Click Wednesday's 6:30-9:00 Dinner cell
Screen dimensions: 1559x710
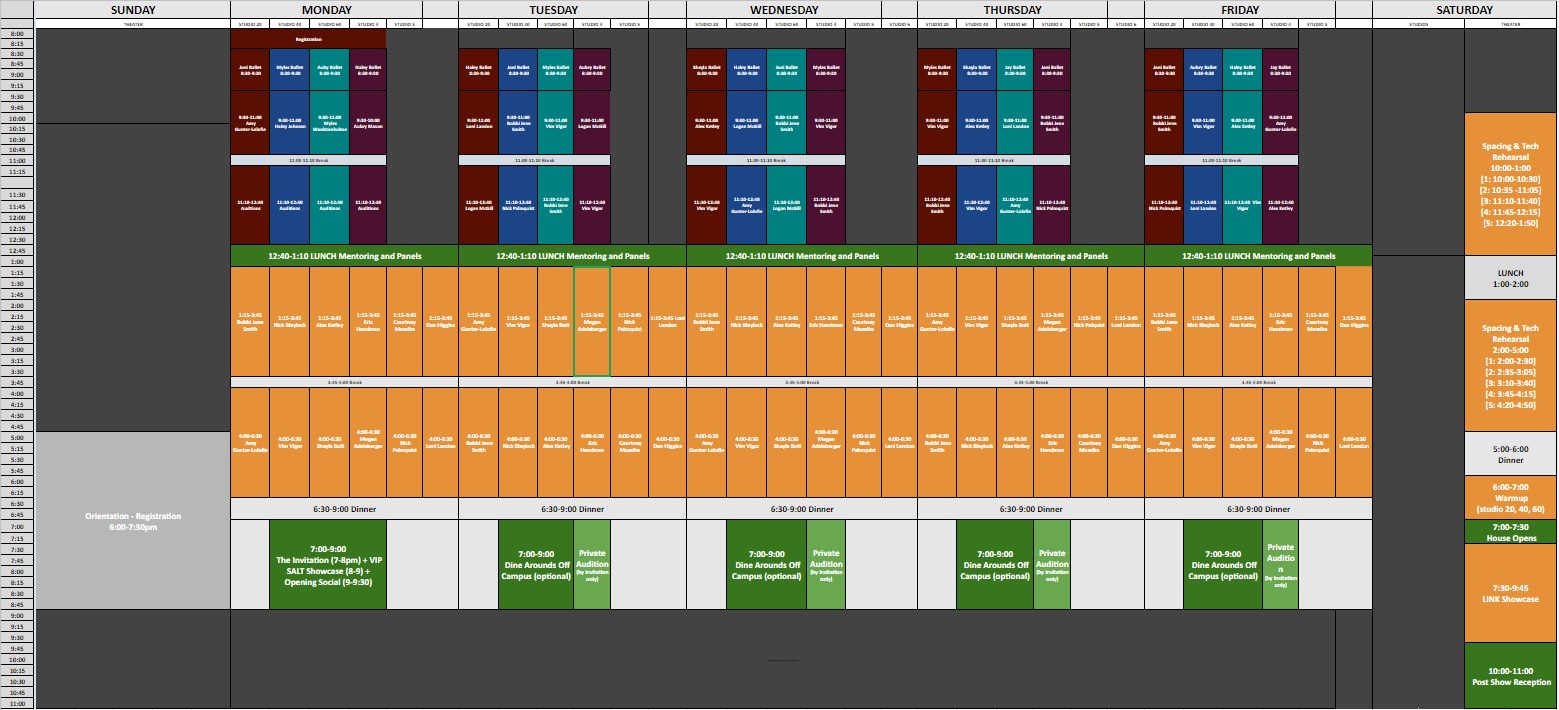pyautogui.click(x=801, y=509)
